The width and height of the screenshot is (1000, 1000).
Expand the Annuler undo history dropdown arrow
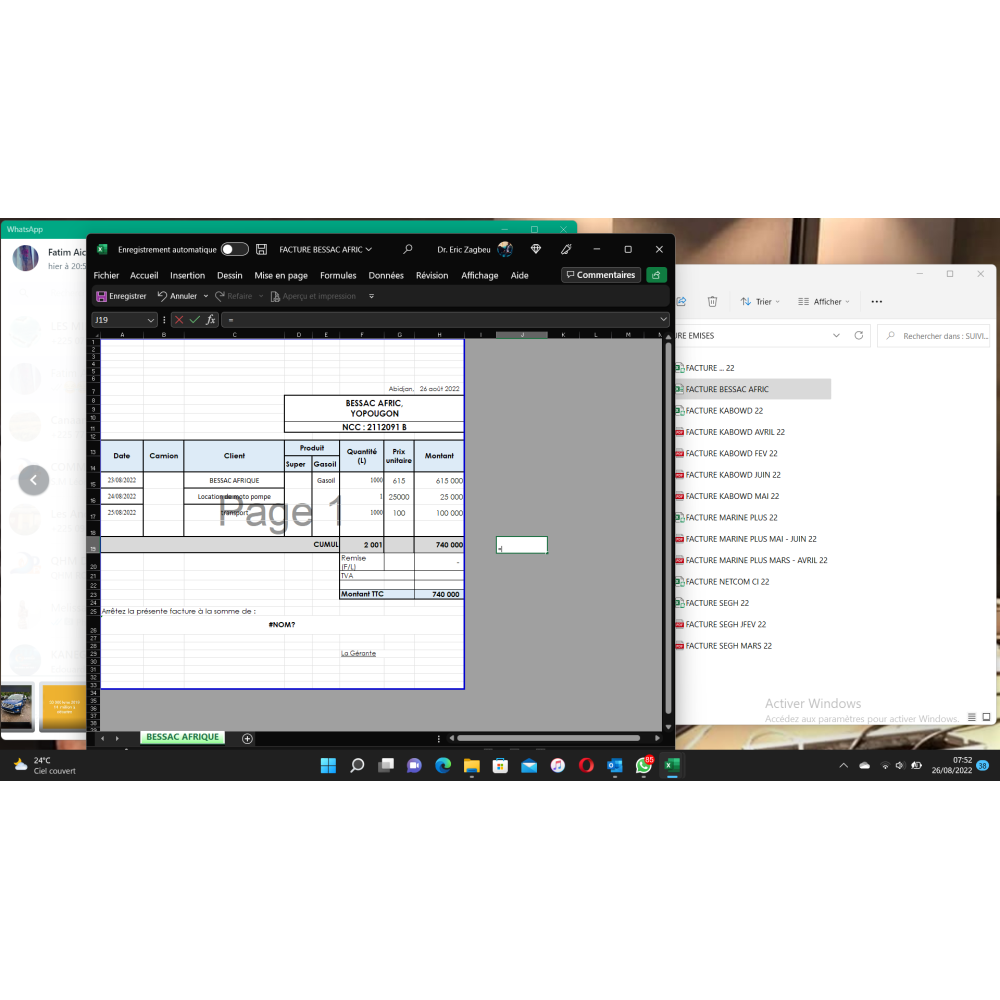pos(206,296)
